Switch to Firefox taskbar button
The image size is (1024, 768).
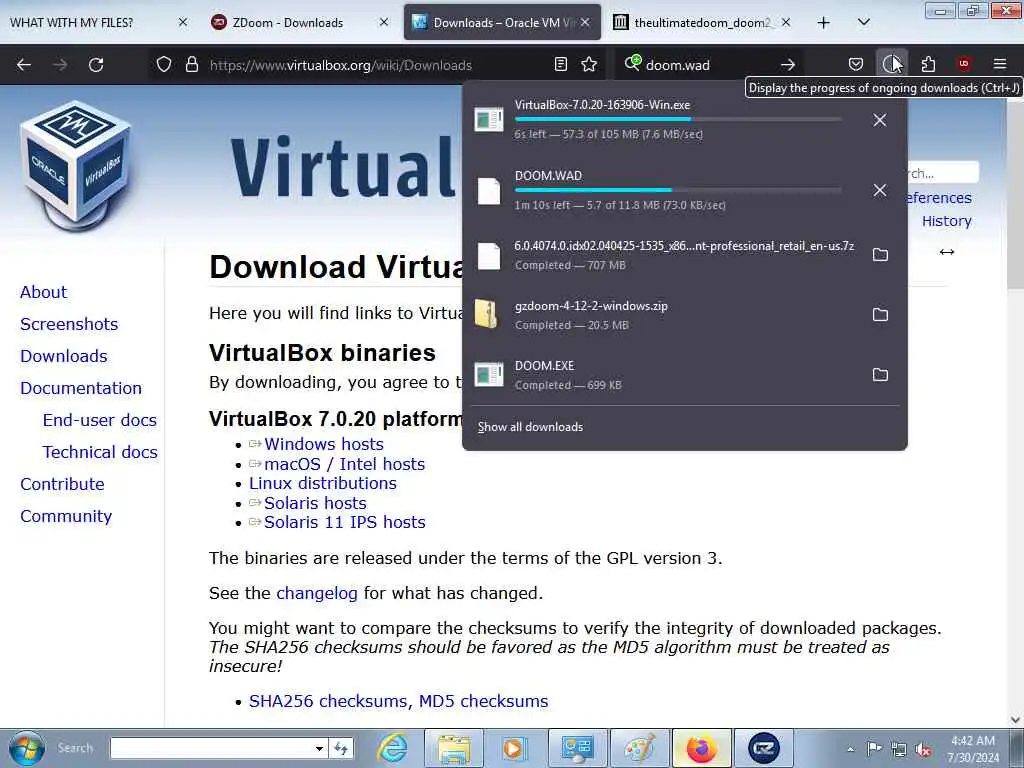pyautogui.click(x=701, y=748)
